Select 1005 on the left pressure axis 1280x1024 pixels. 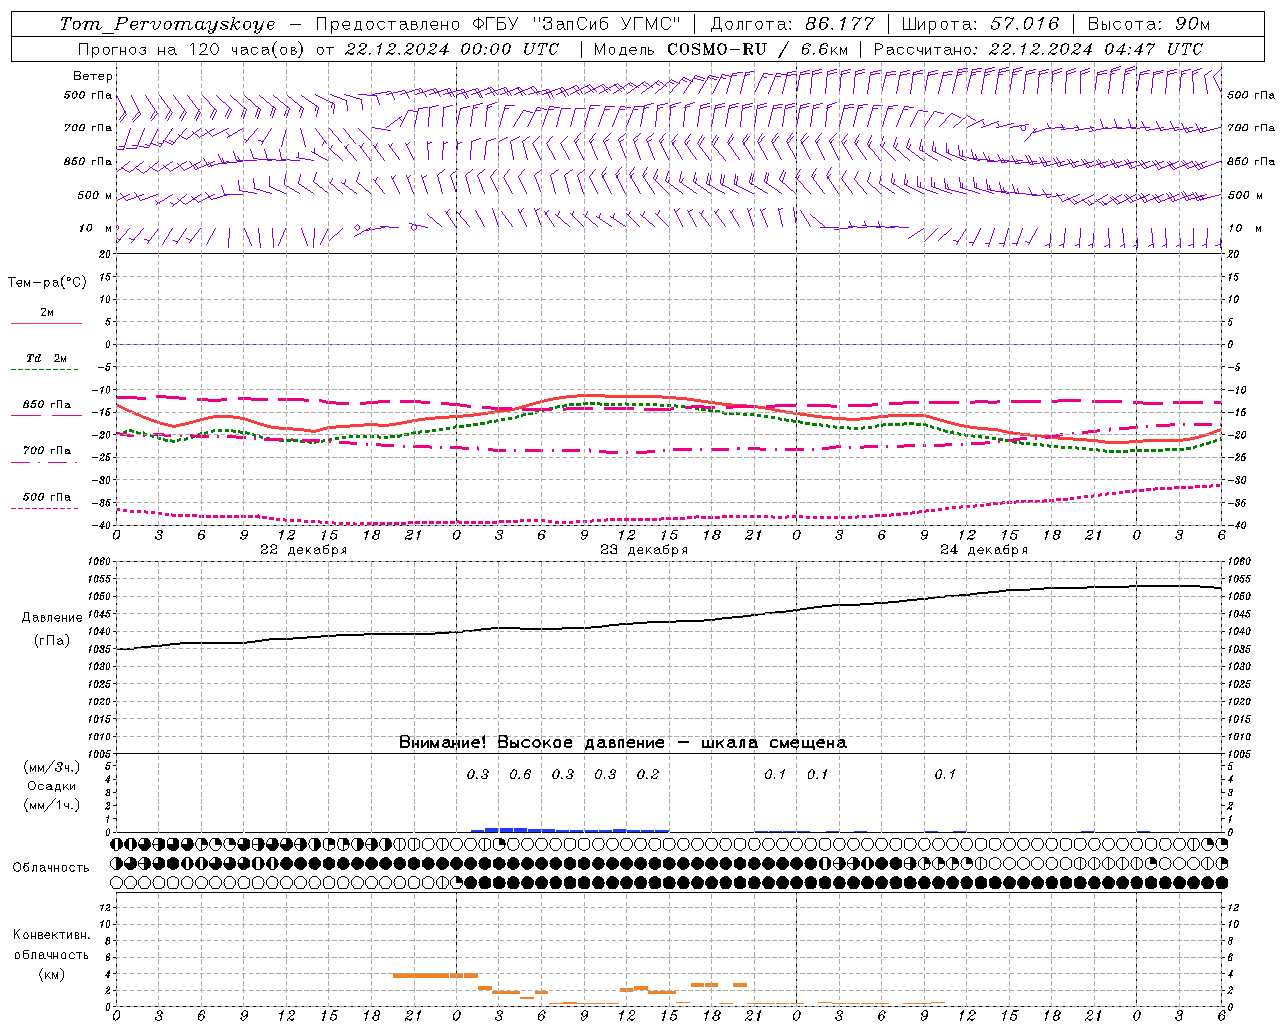[101, 754]
